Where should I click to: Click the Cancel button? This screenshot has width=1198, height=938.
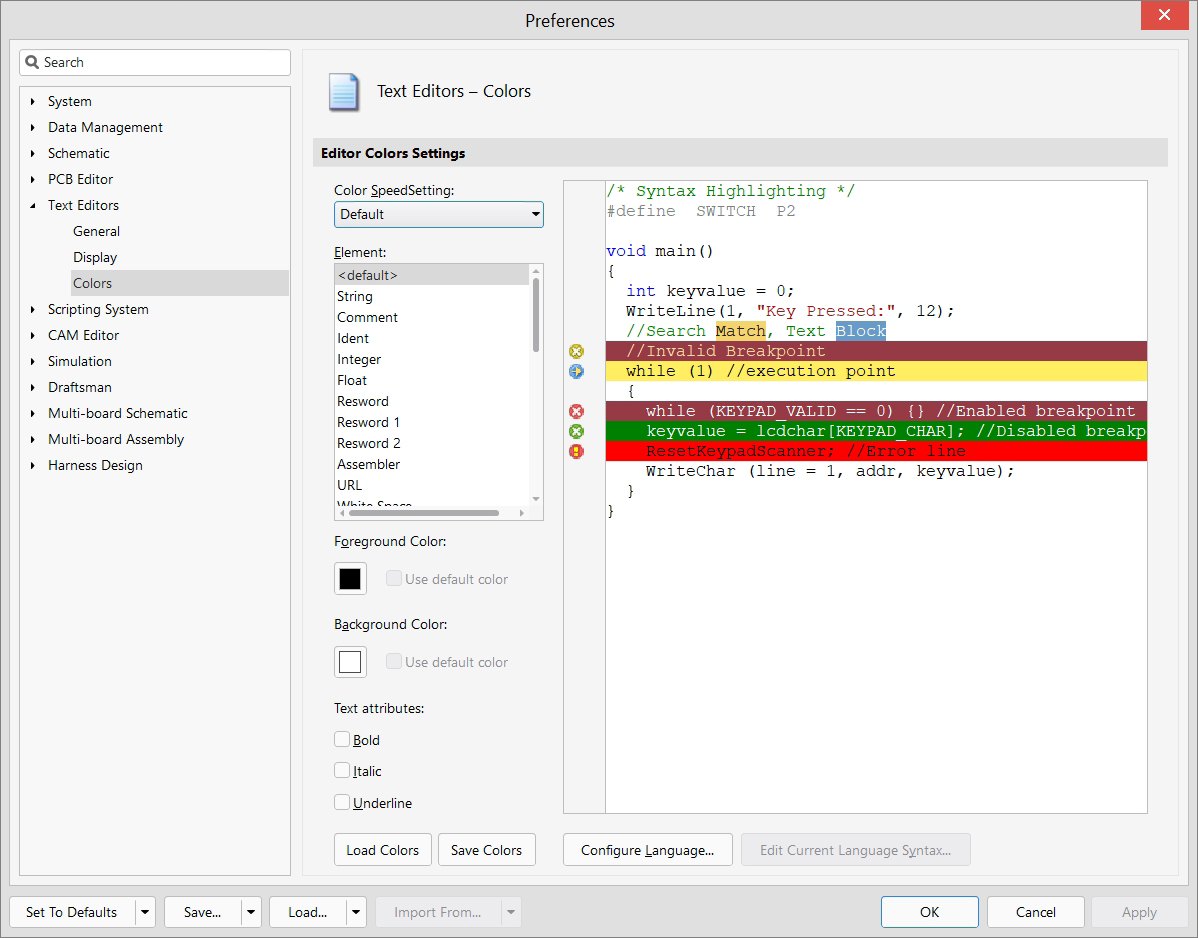click(x=1036, y=912)
